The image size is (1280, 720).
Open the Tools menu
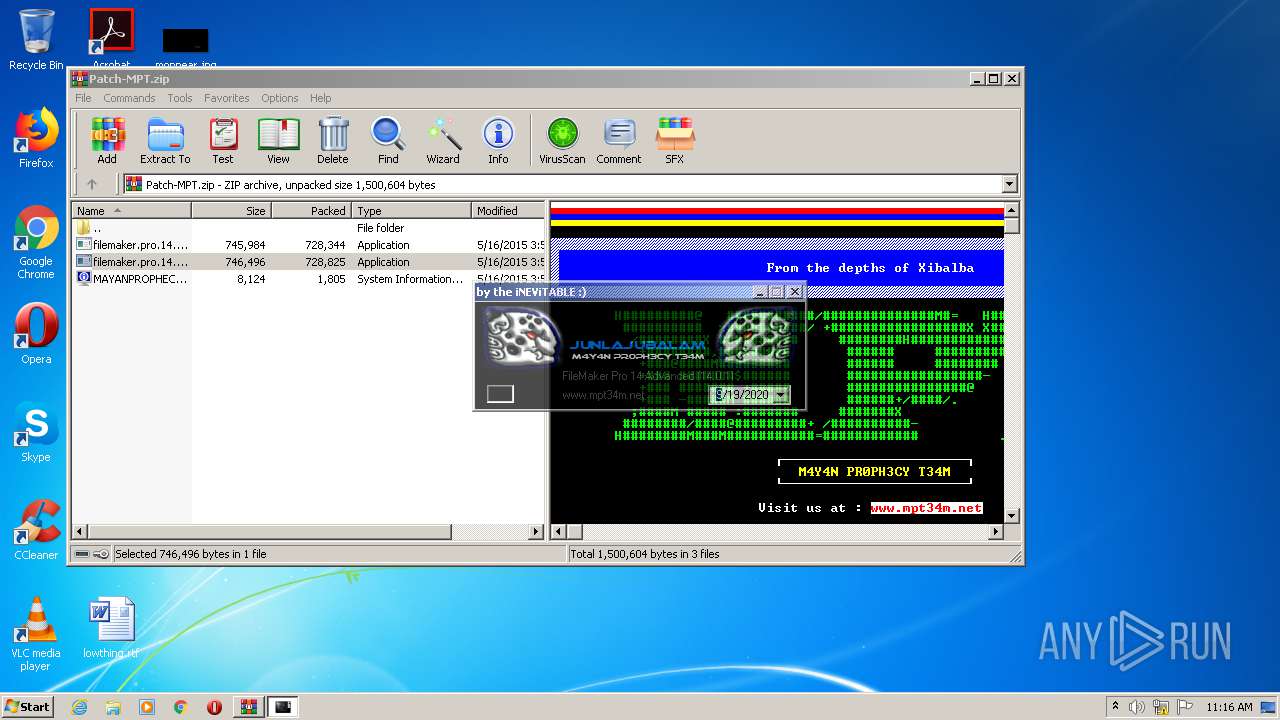tap(180, 98)
